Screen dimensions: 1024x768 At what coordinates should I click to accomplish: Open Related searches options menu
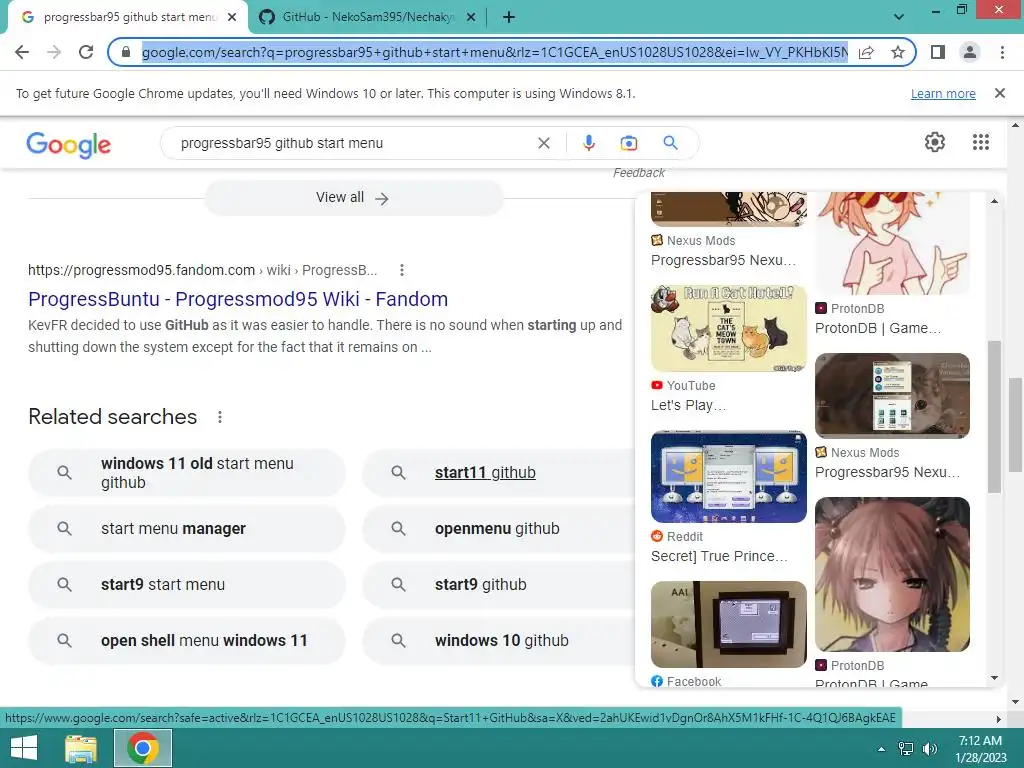coord(220,417)
